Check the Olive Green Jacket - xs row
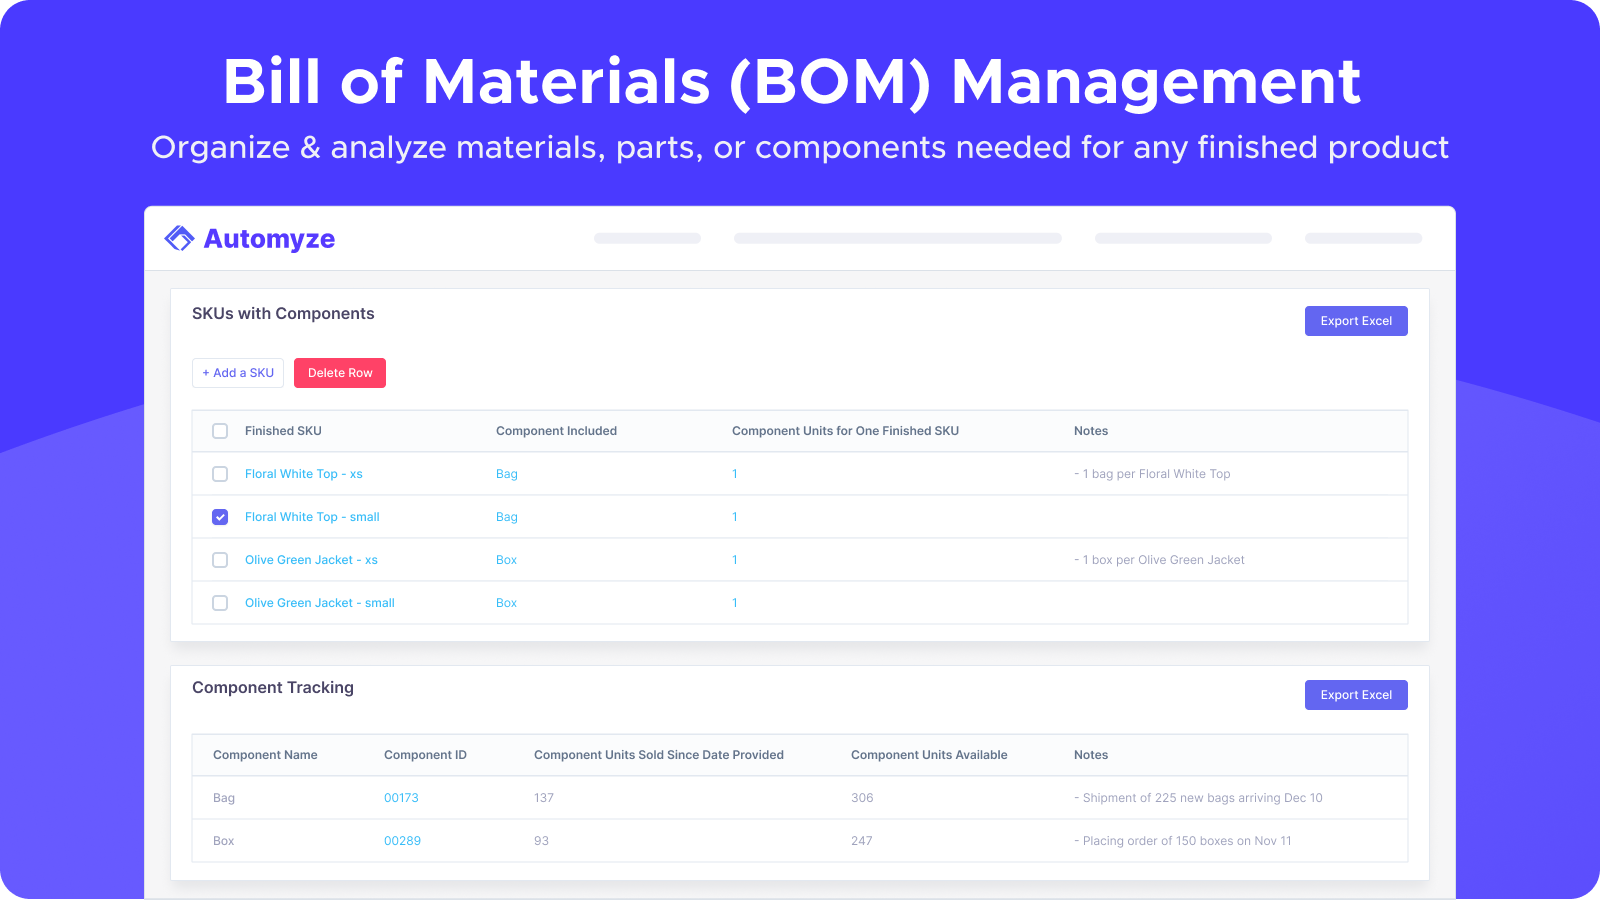 coord(220,560)
